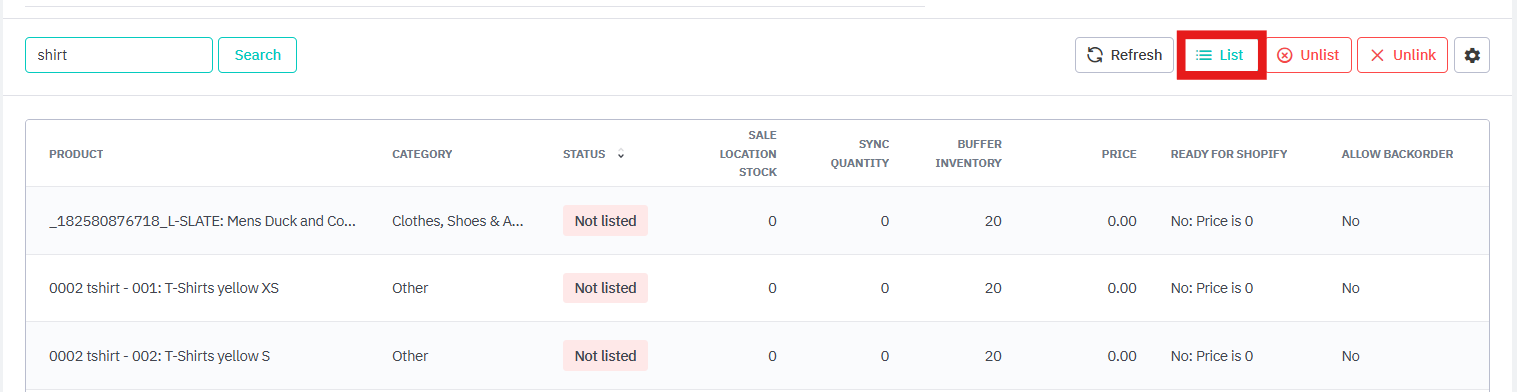
Task: Click the READY FOR SHOPIFY column header
Action: tap(1229, 154)
